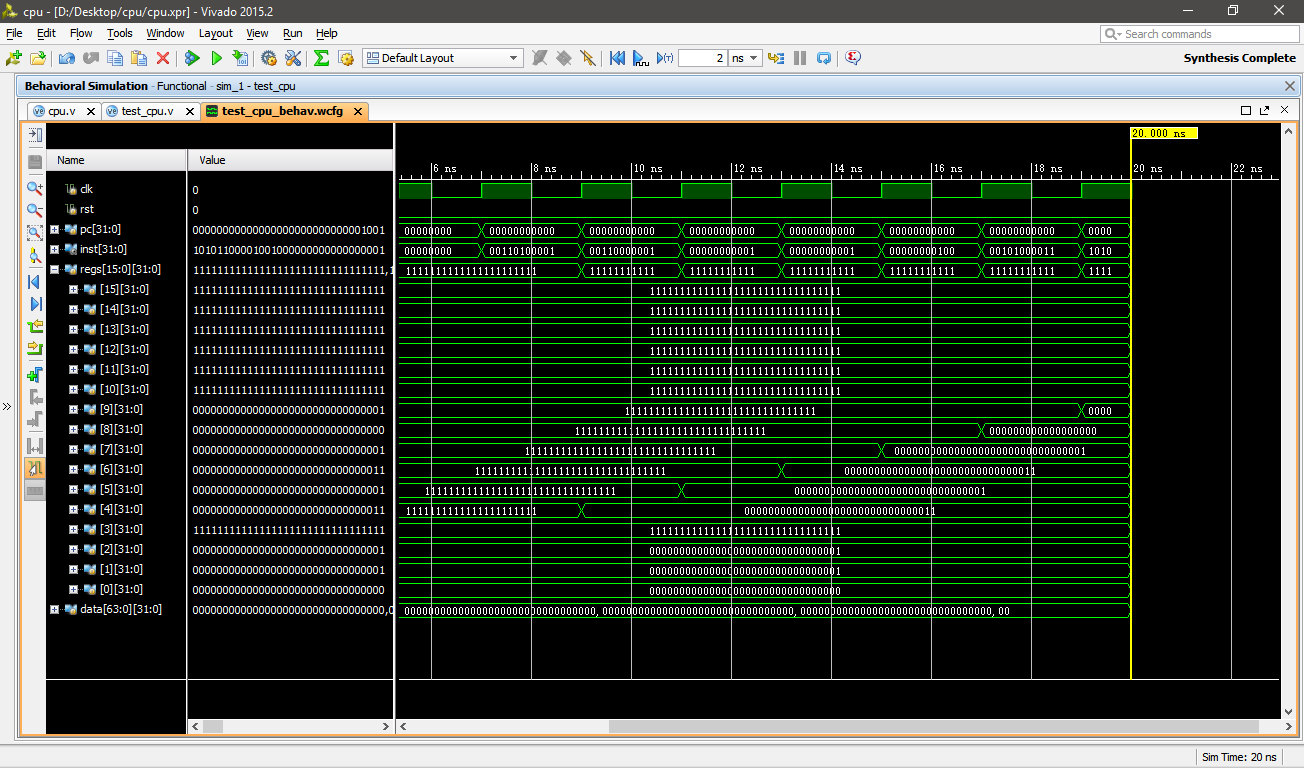Click the Copy toolbar icon
1304x768 pixels.
tap(115, 58)
